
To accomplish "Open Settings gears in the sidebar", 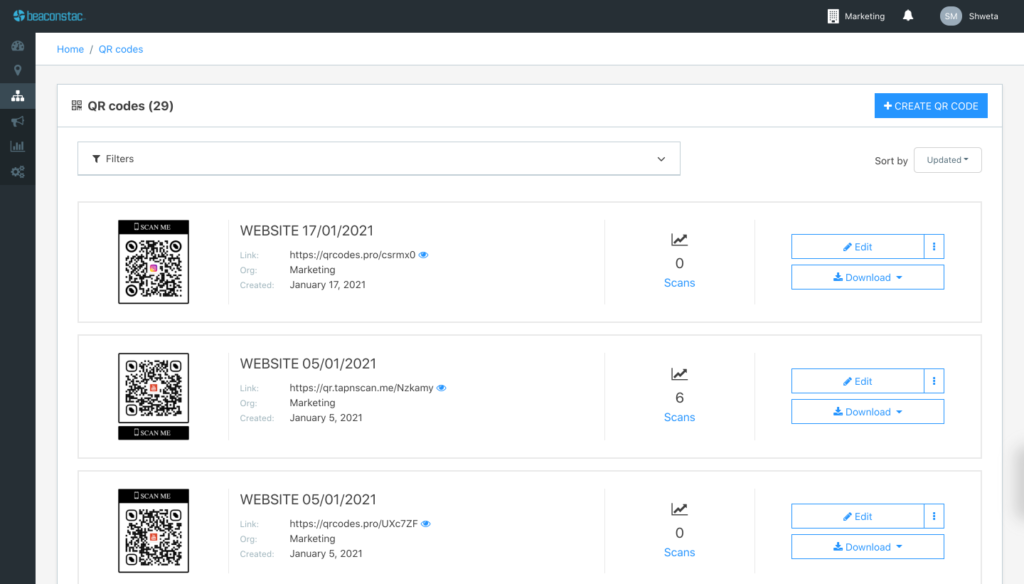I will (17, 171).
